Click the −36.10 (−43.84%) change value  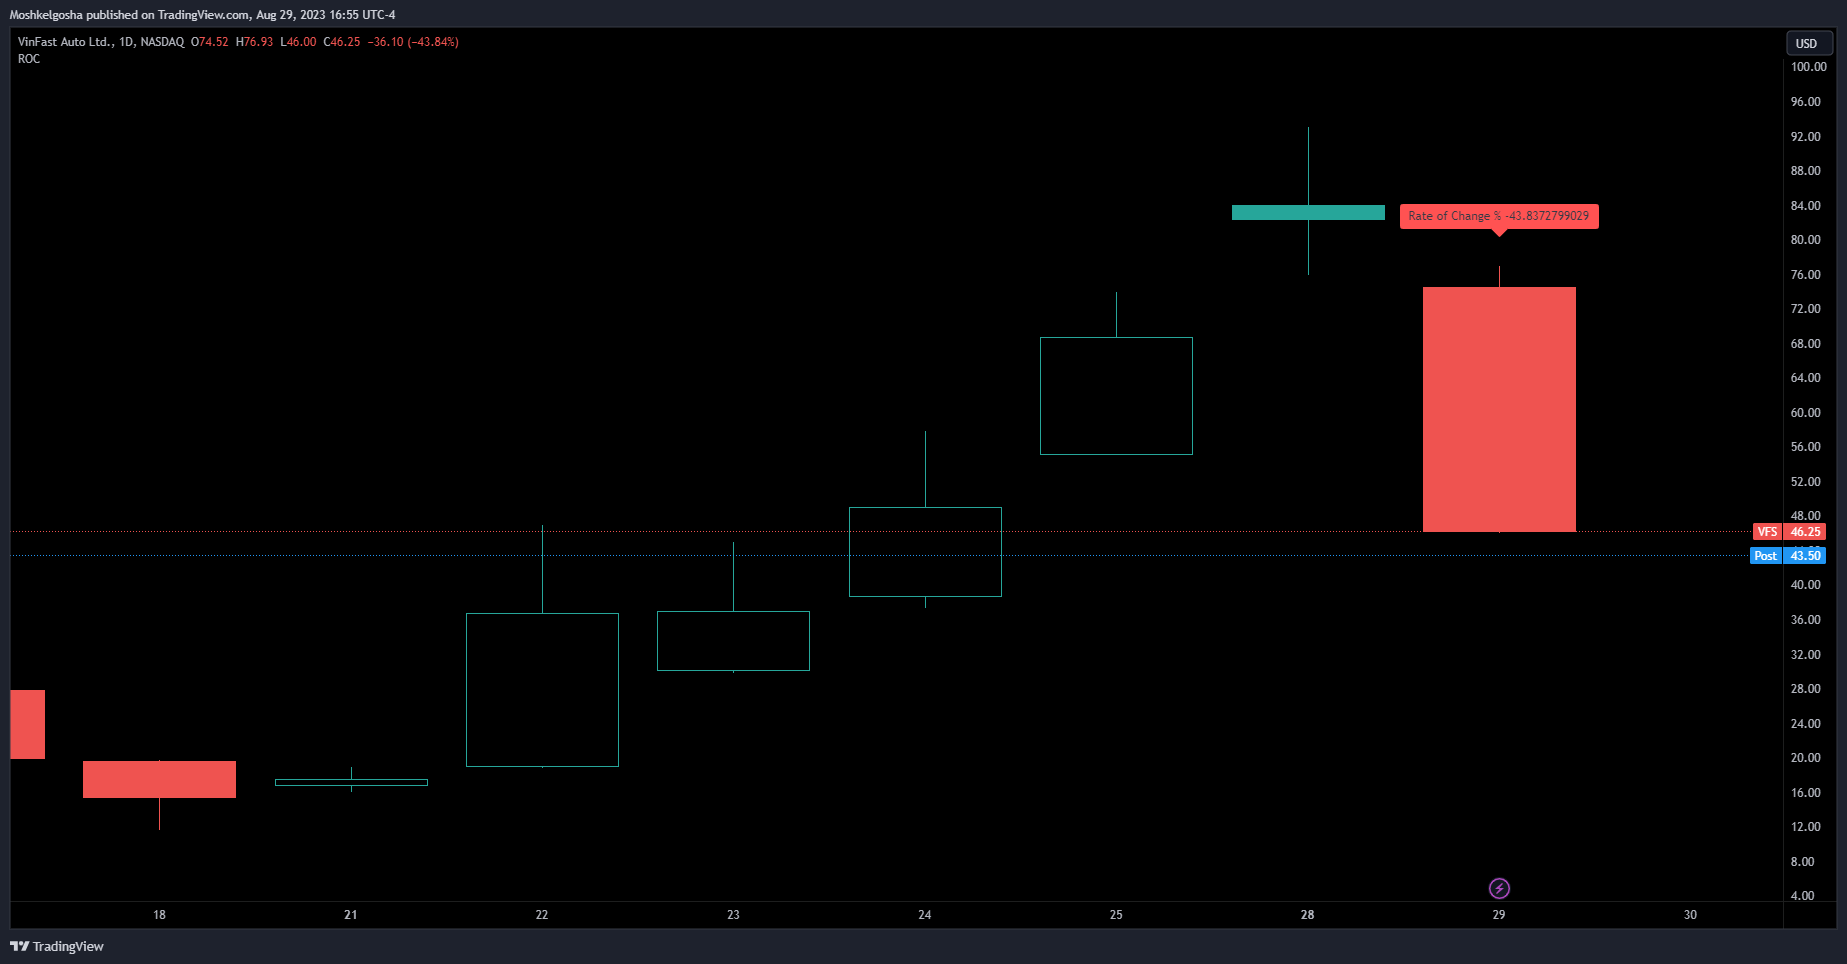pos(413,42)
